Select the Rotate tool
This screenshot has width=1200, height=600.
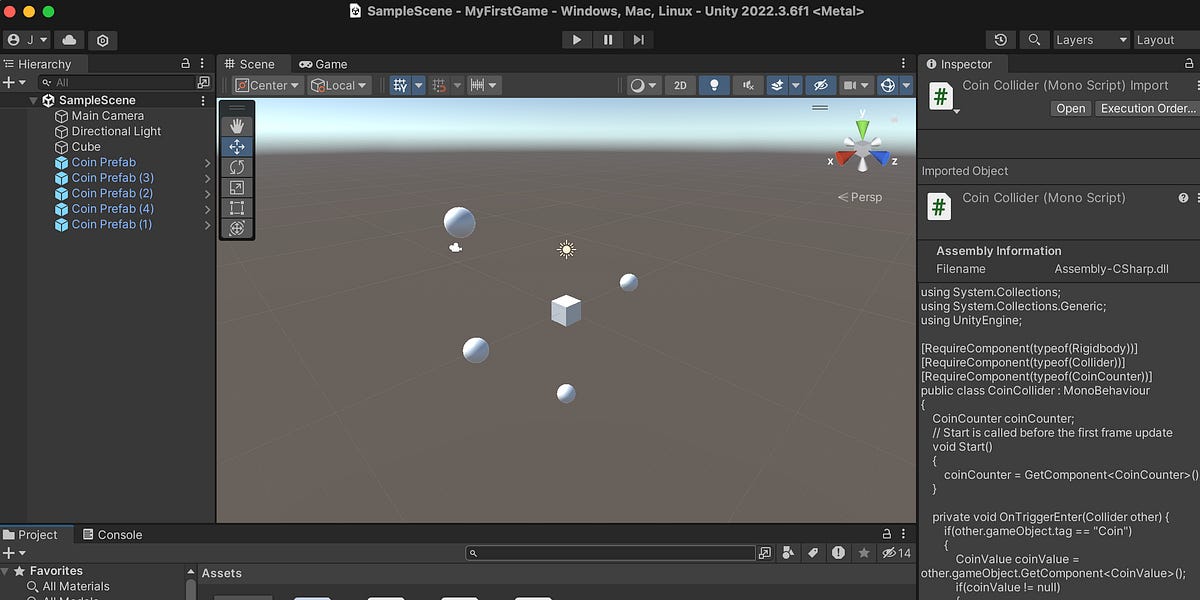[x=237, y=167]
